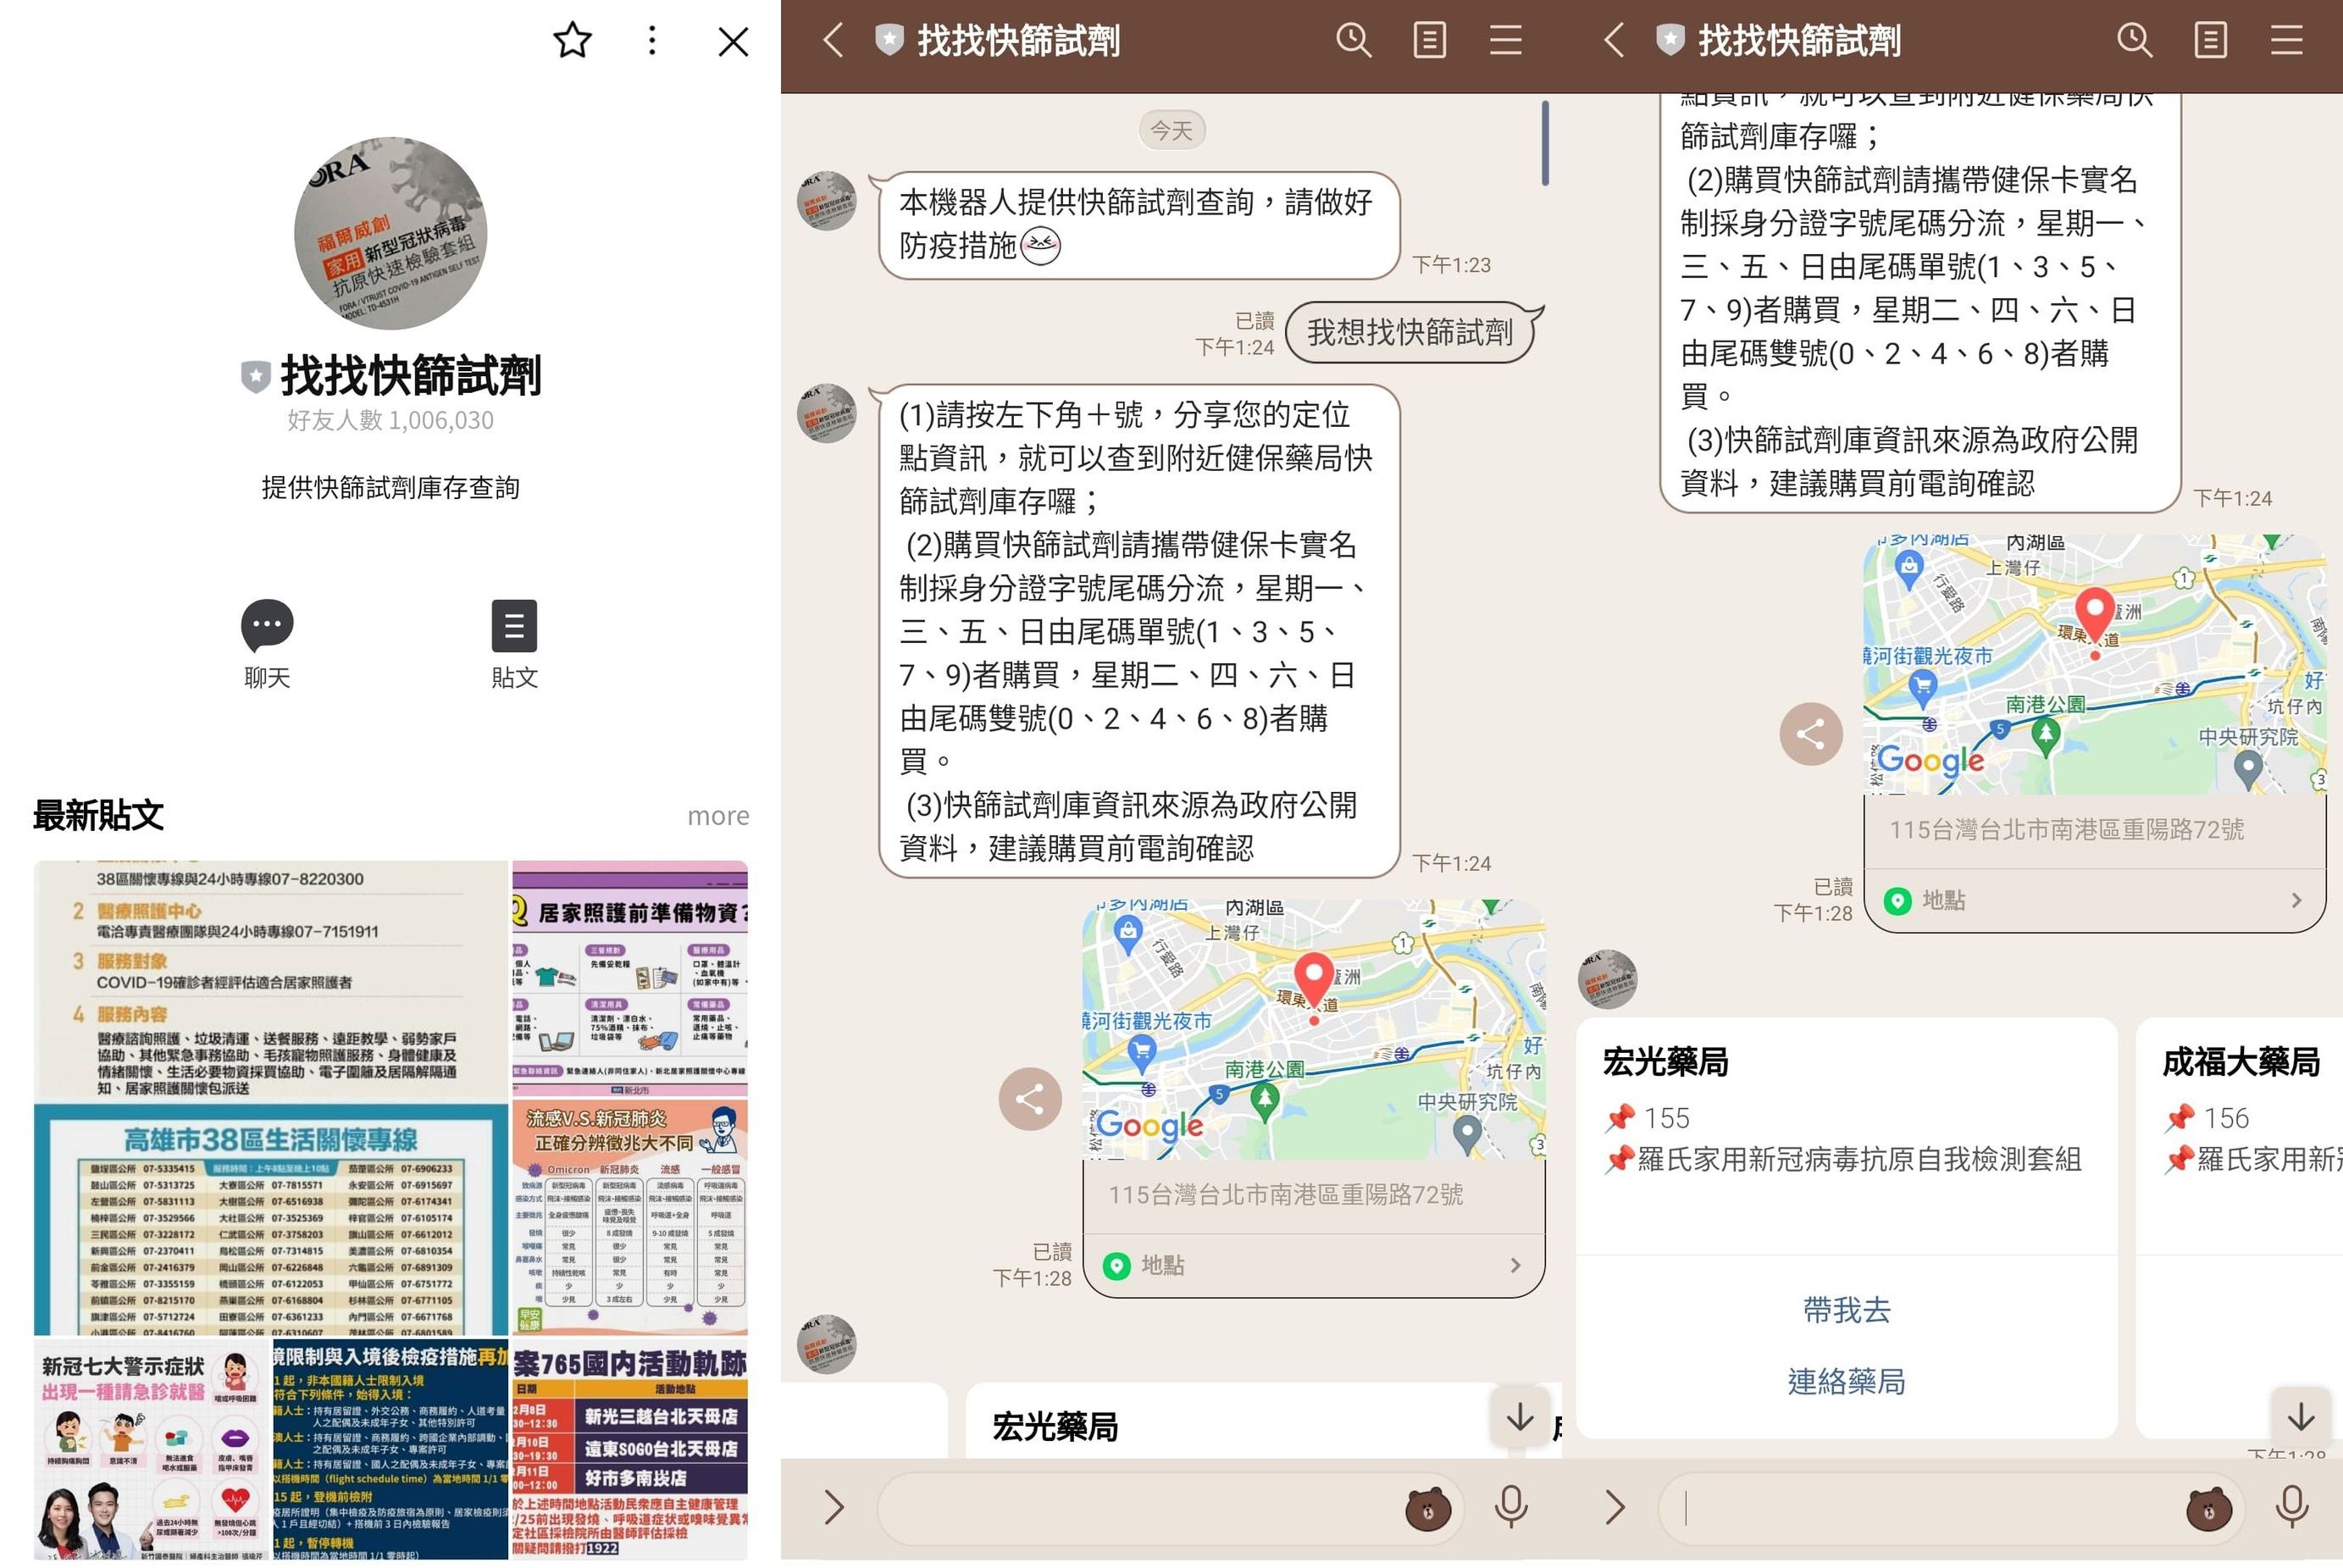Share the location message in right chat
Image resolution: width=2343 pixels, height=1568 pixels.
(1811, 734)
